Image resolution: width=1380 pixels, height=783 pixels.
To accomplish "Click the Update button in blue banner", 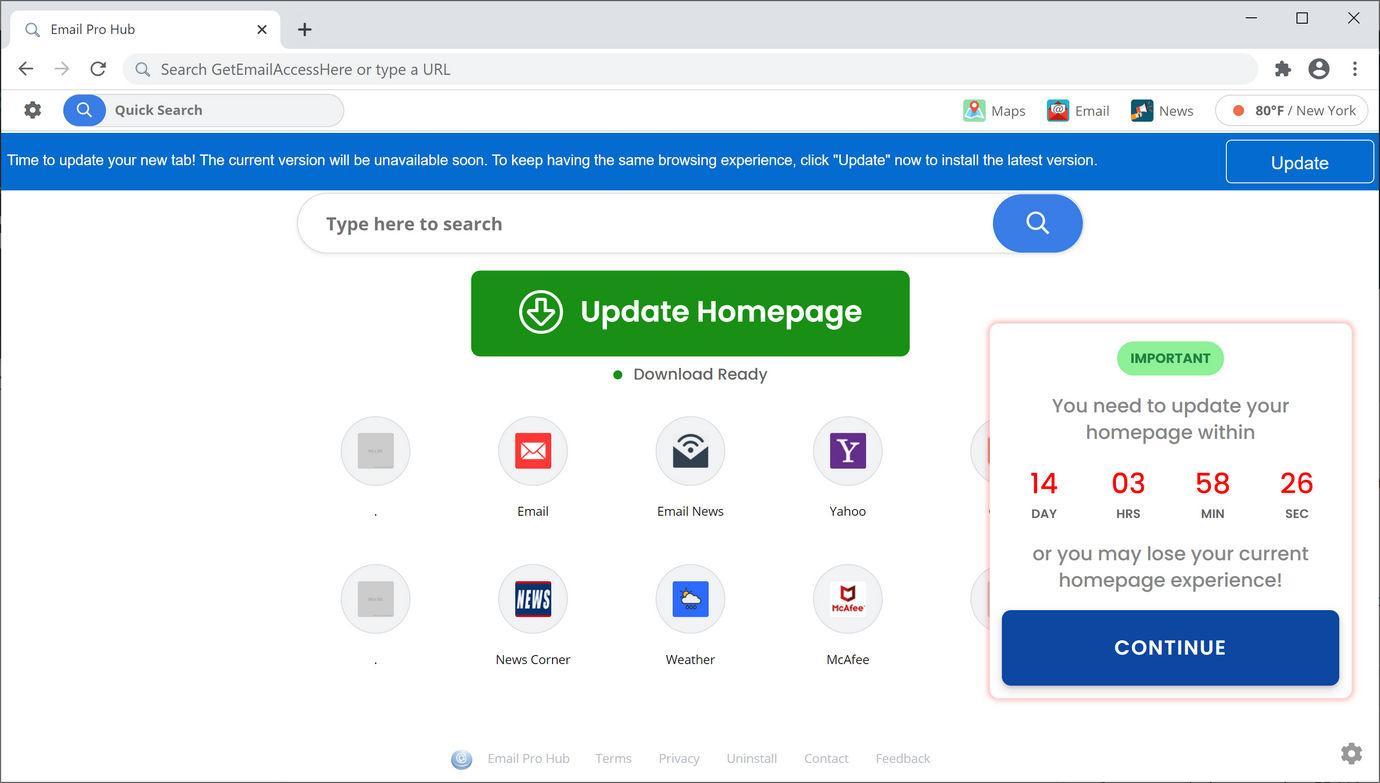I will point(1300,162).
